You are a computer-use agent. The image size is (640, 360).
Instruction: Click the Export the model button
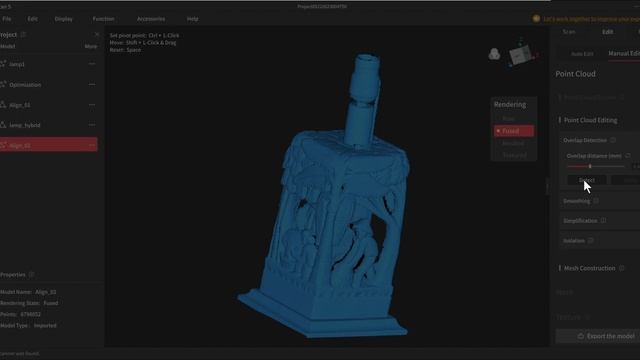point(598,336)
